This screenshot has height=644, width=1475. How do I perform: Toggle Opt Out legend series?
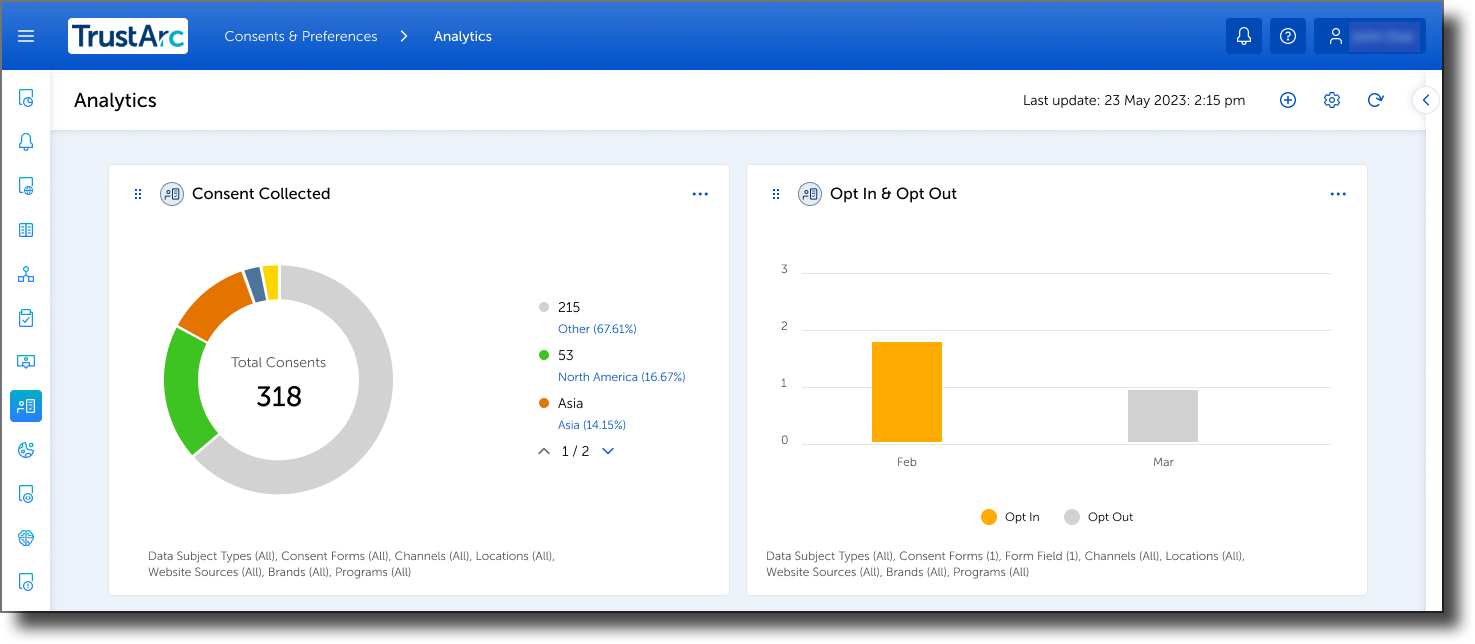coord(1098,517)
